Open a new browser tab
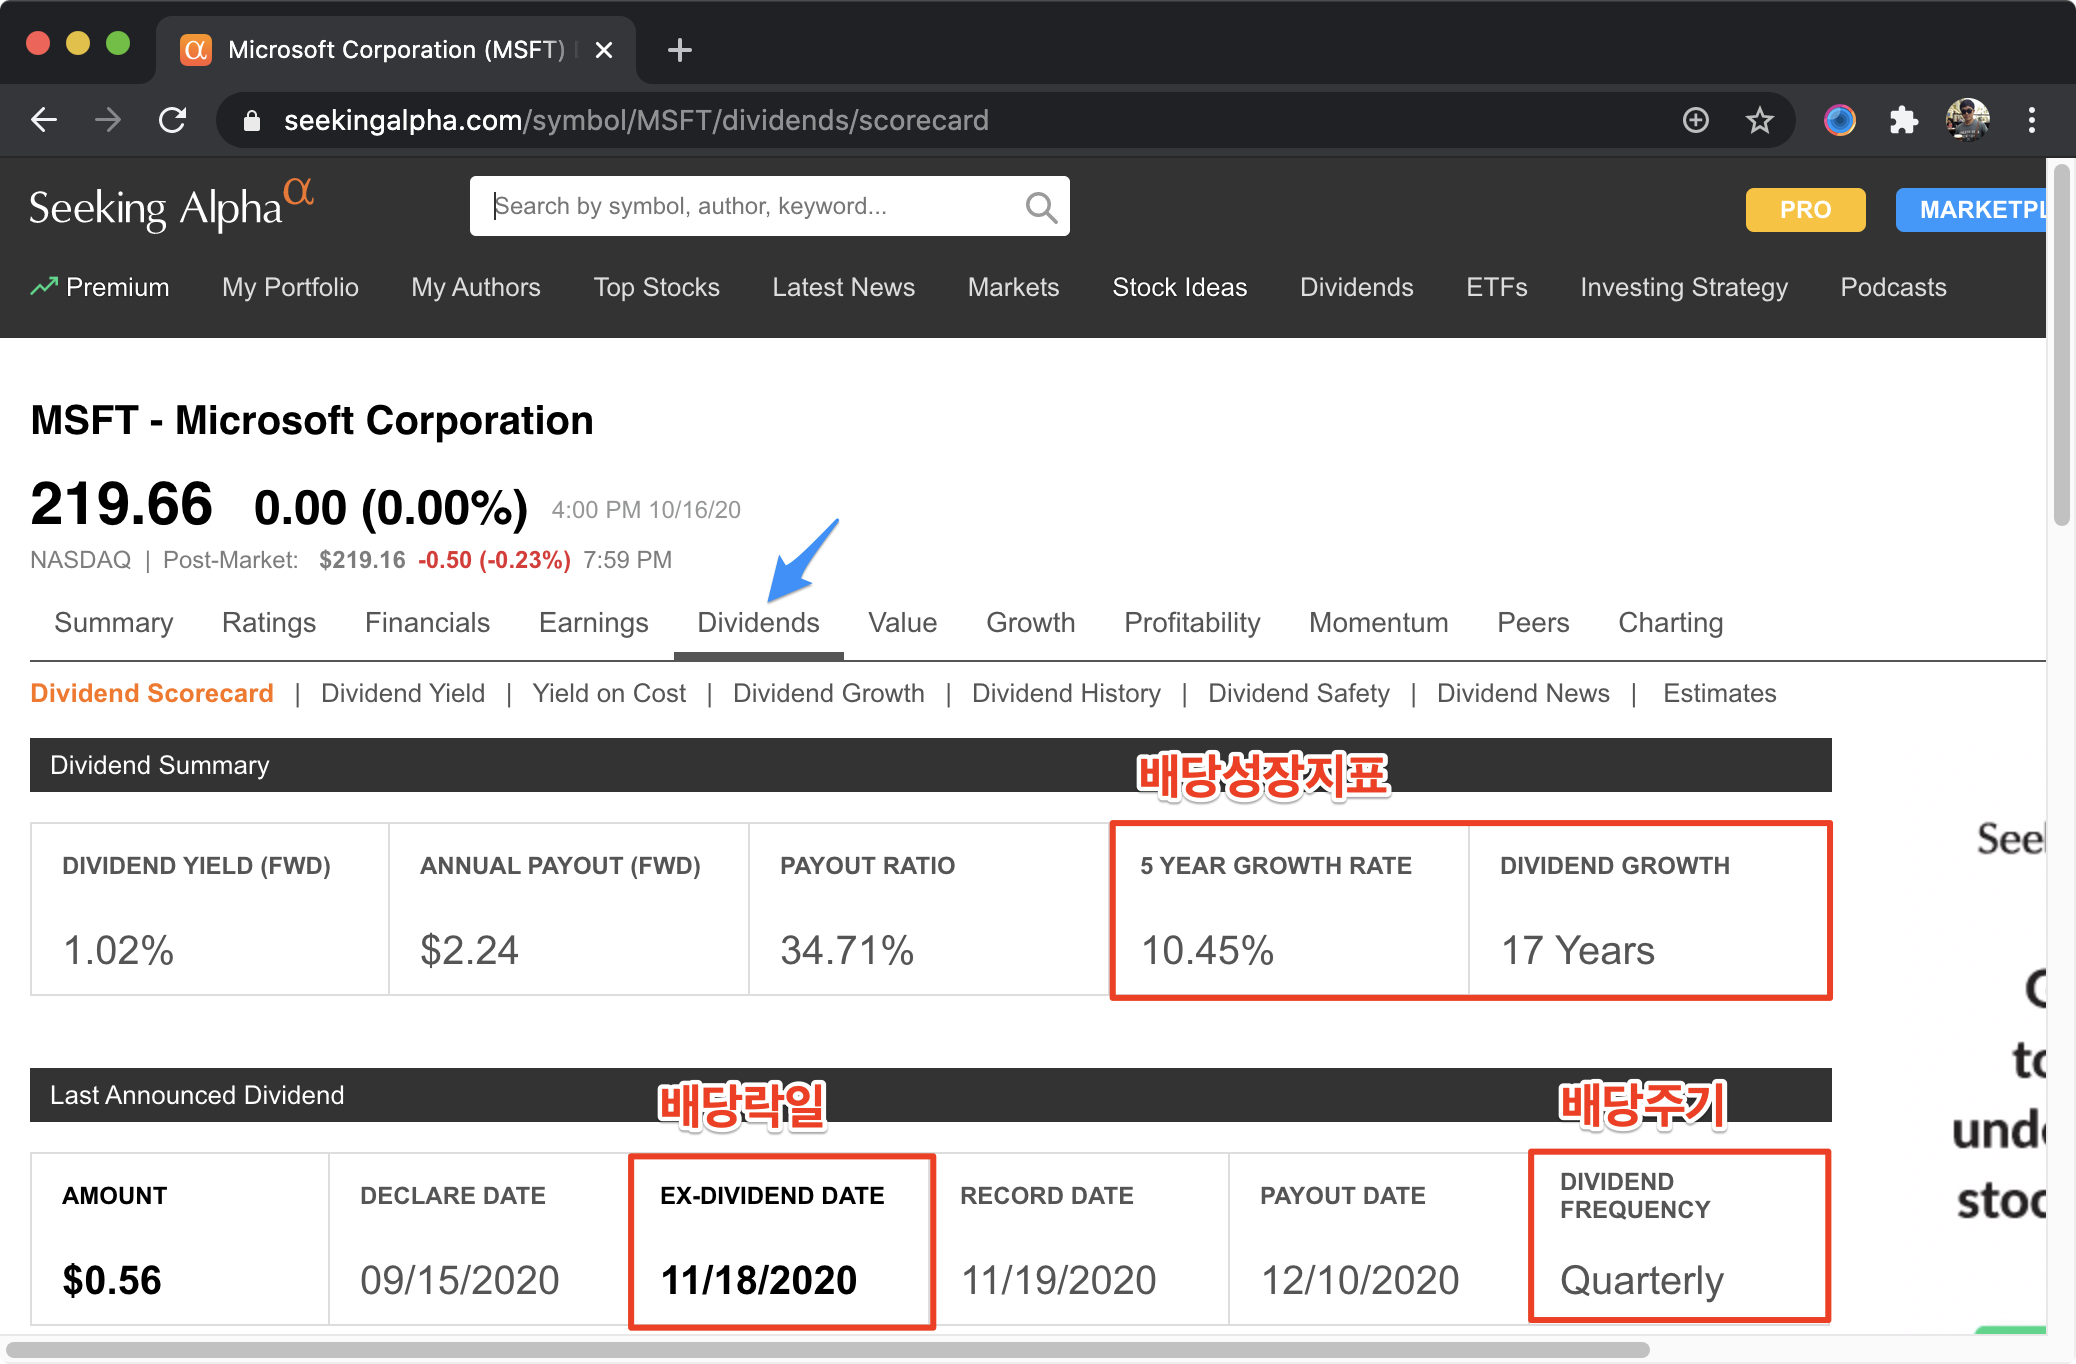Screen dimensions: 2076x1364 pos(680,50)
